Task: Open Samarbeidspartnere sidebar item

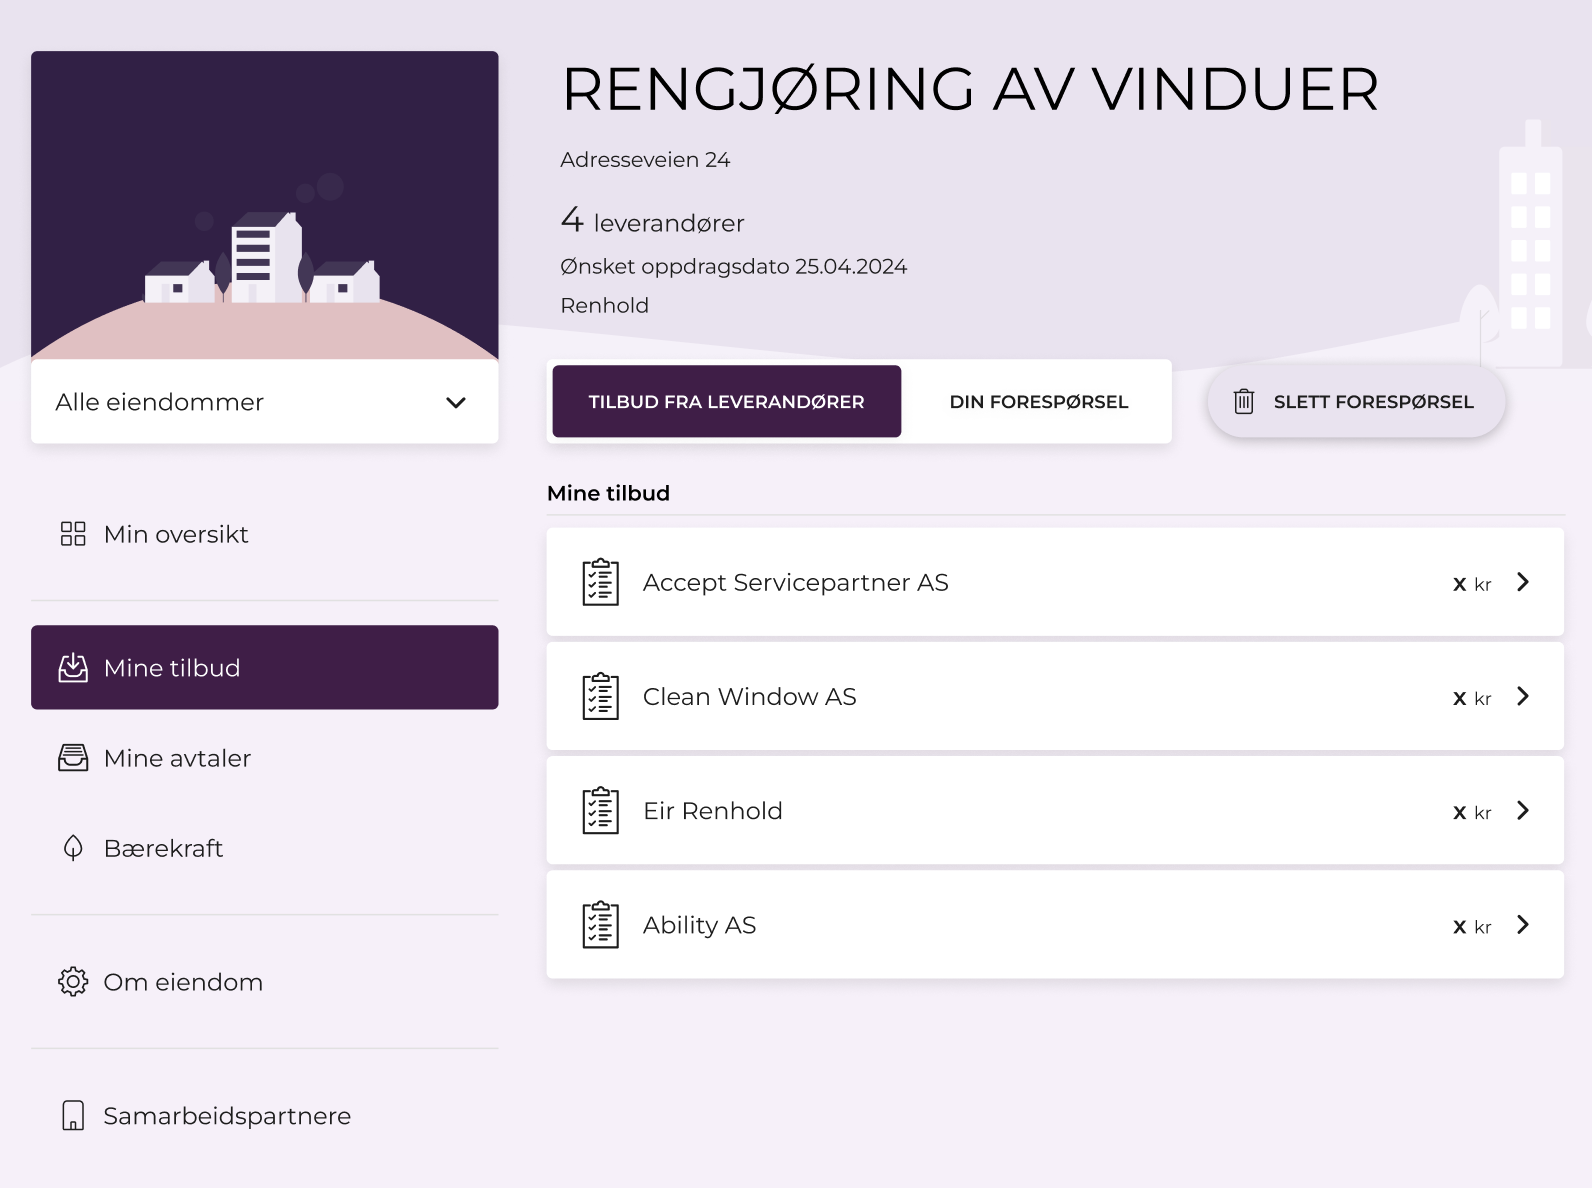Action: click(265, 1116)
